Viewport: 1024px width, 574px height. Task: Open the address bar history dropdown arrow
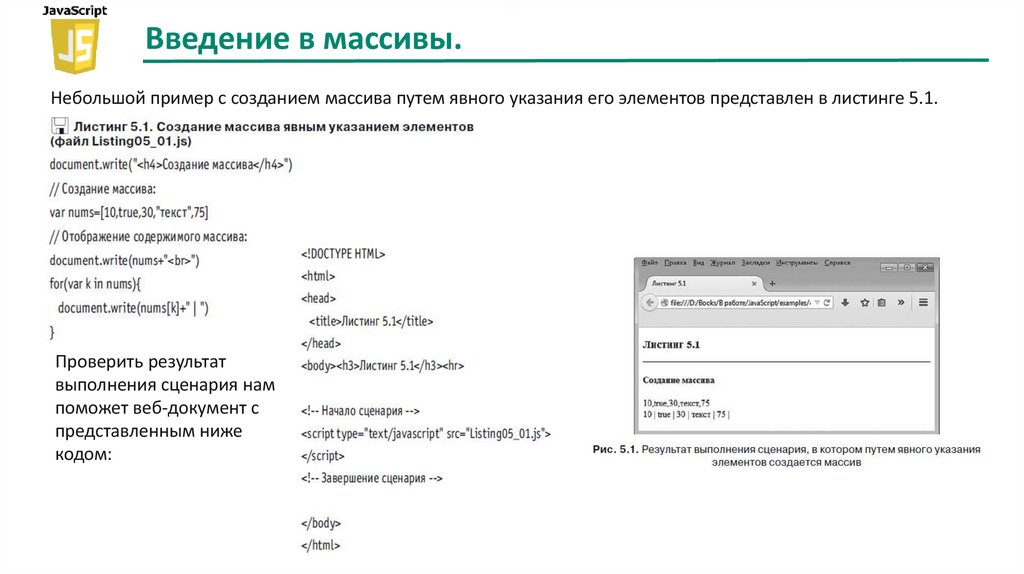pyautogui.click(x=817, y=303)
